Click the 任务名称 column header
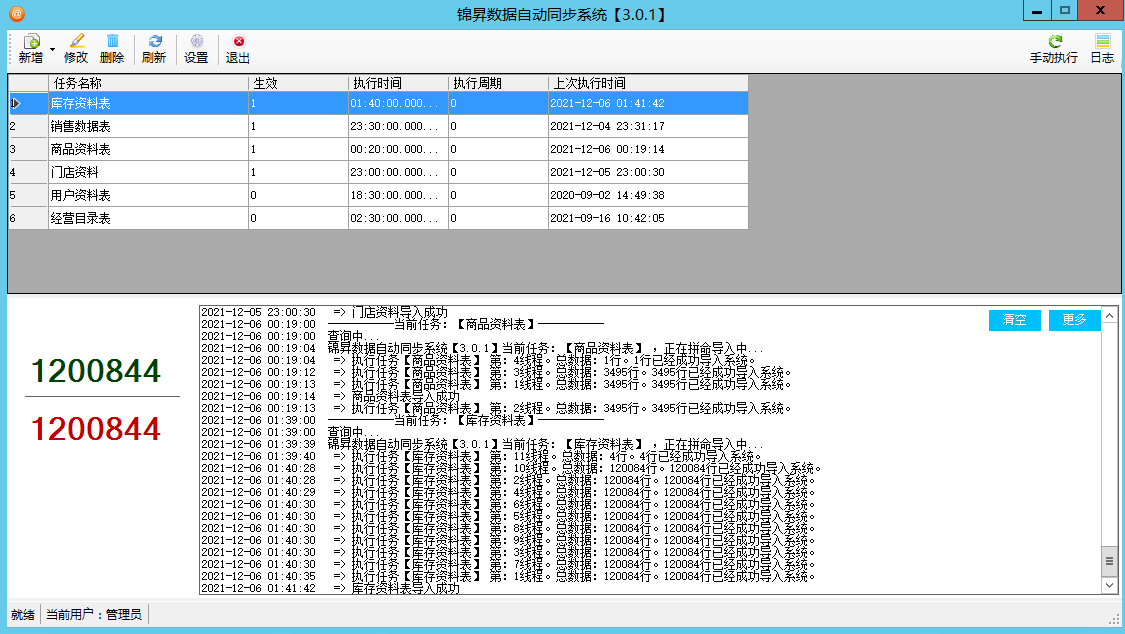The image size is (1125, 634). [147, 83]
